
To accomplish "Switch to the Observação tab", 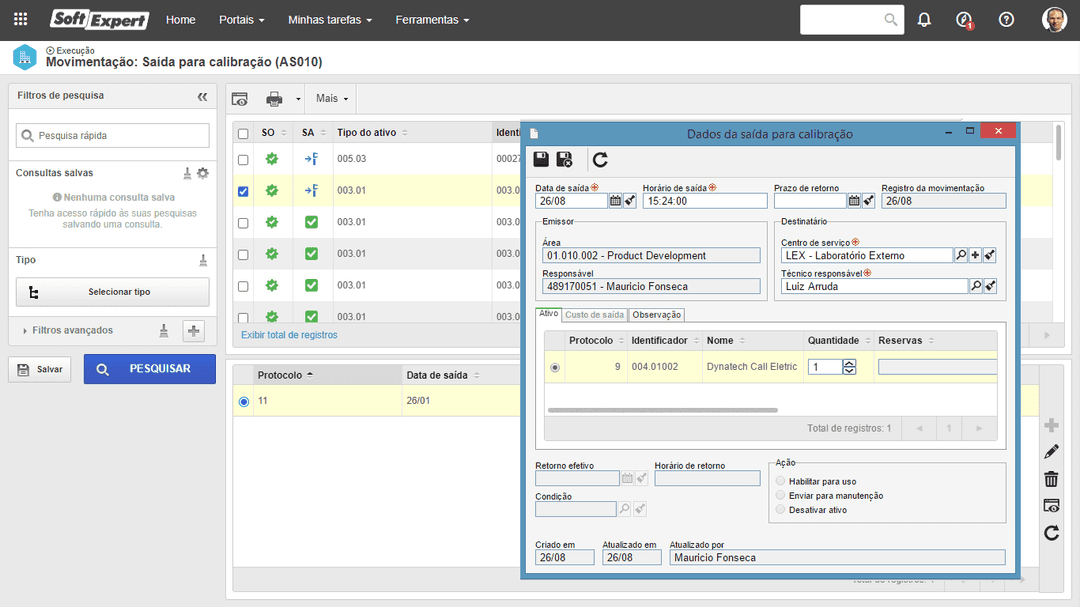I will click(x=656, y=315).
